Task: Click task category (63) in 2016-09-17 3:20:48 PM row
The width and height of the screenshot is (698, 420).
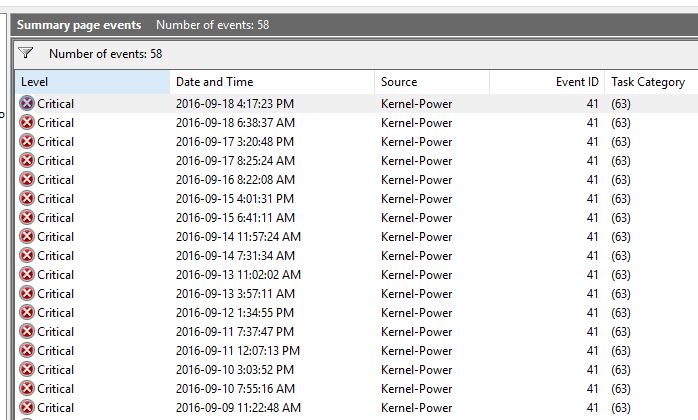Action: (621, 142)
